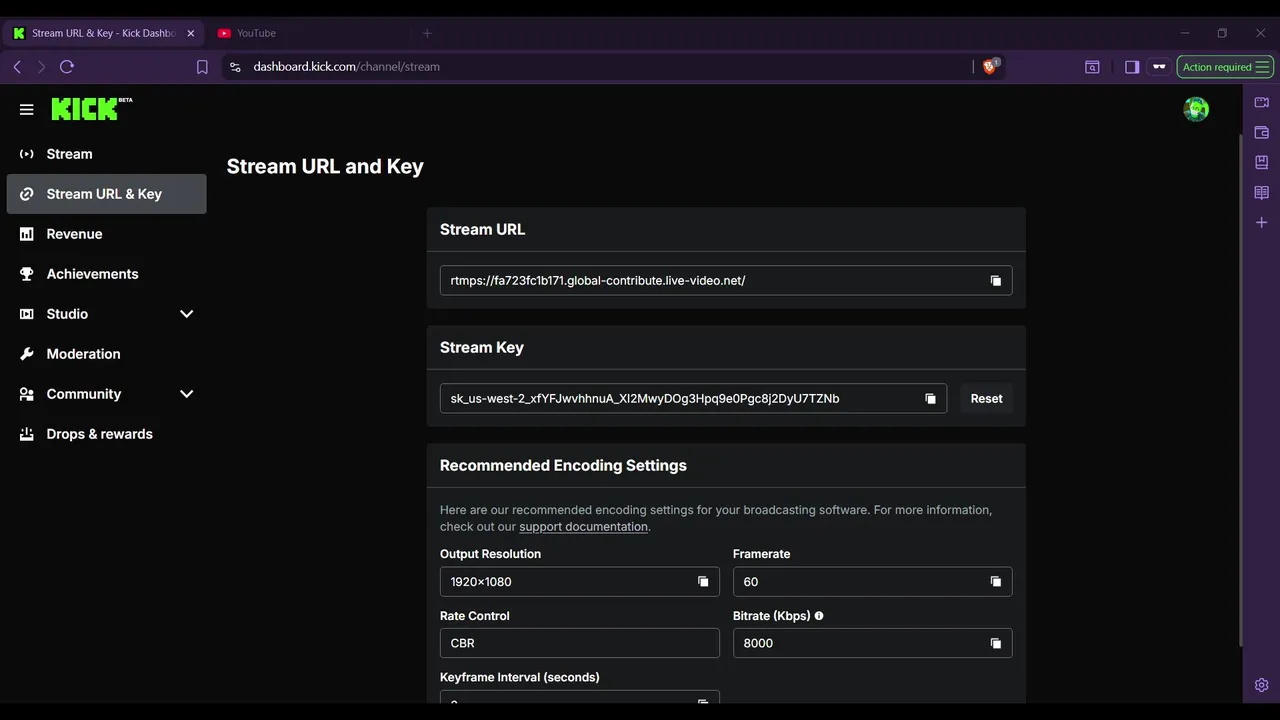The image size is (1280, 720).
Task: Open the user profile avatar
Action: (x=1195, y=110)
